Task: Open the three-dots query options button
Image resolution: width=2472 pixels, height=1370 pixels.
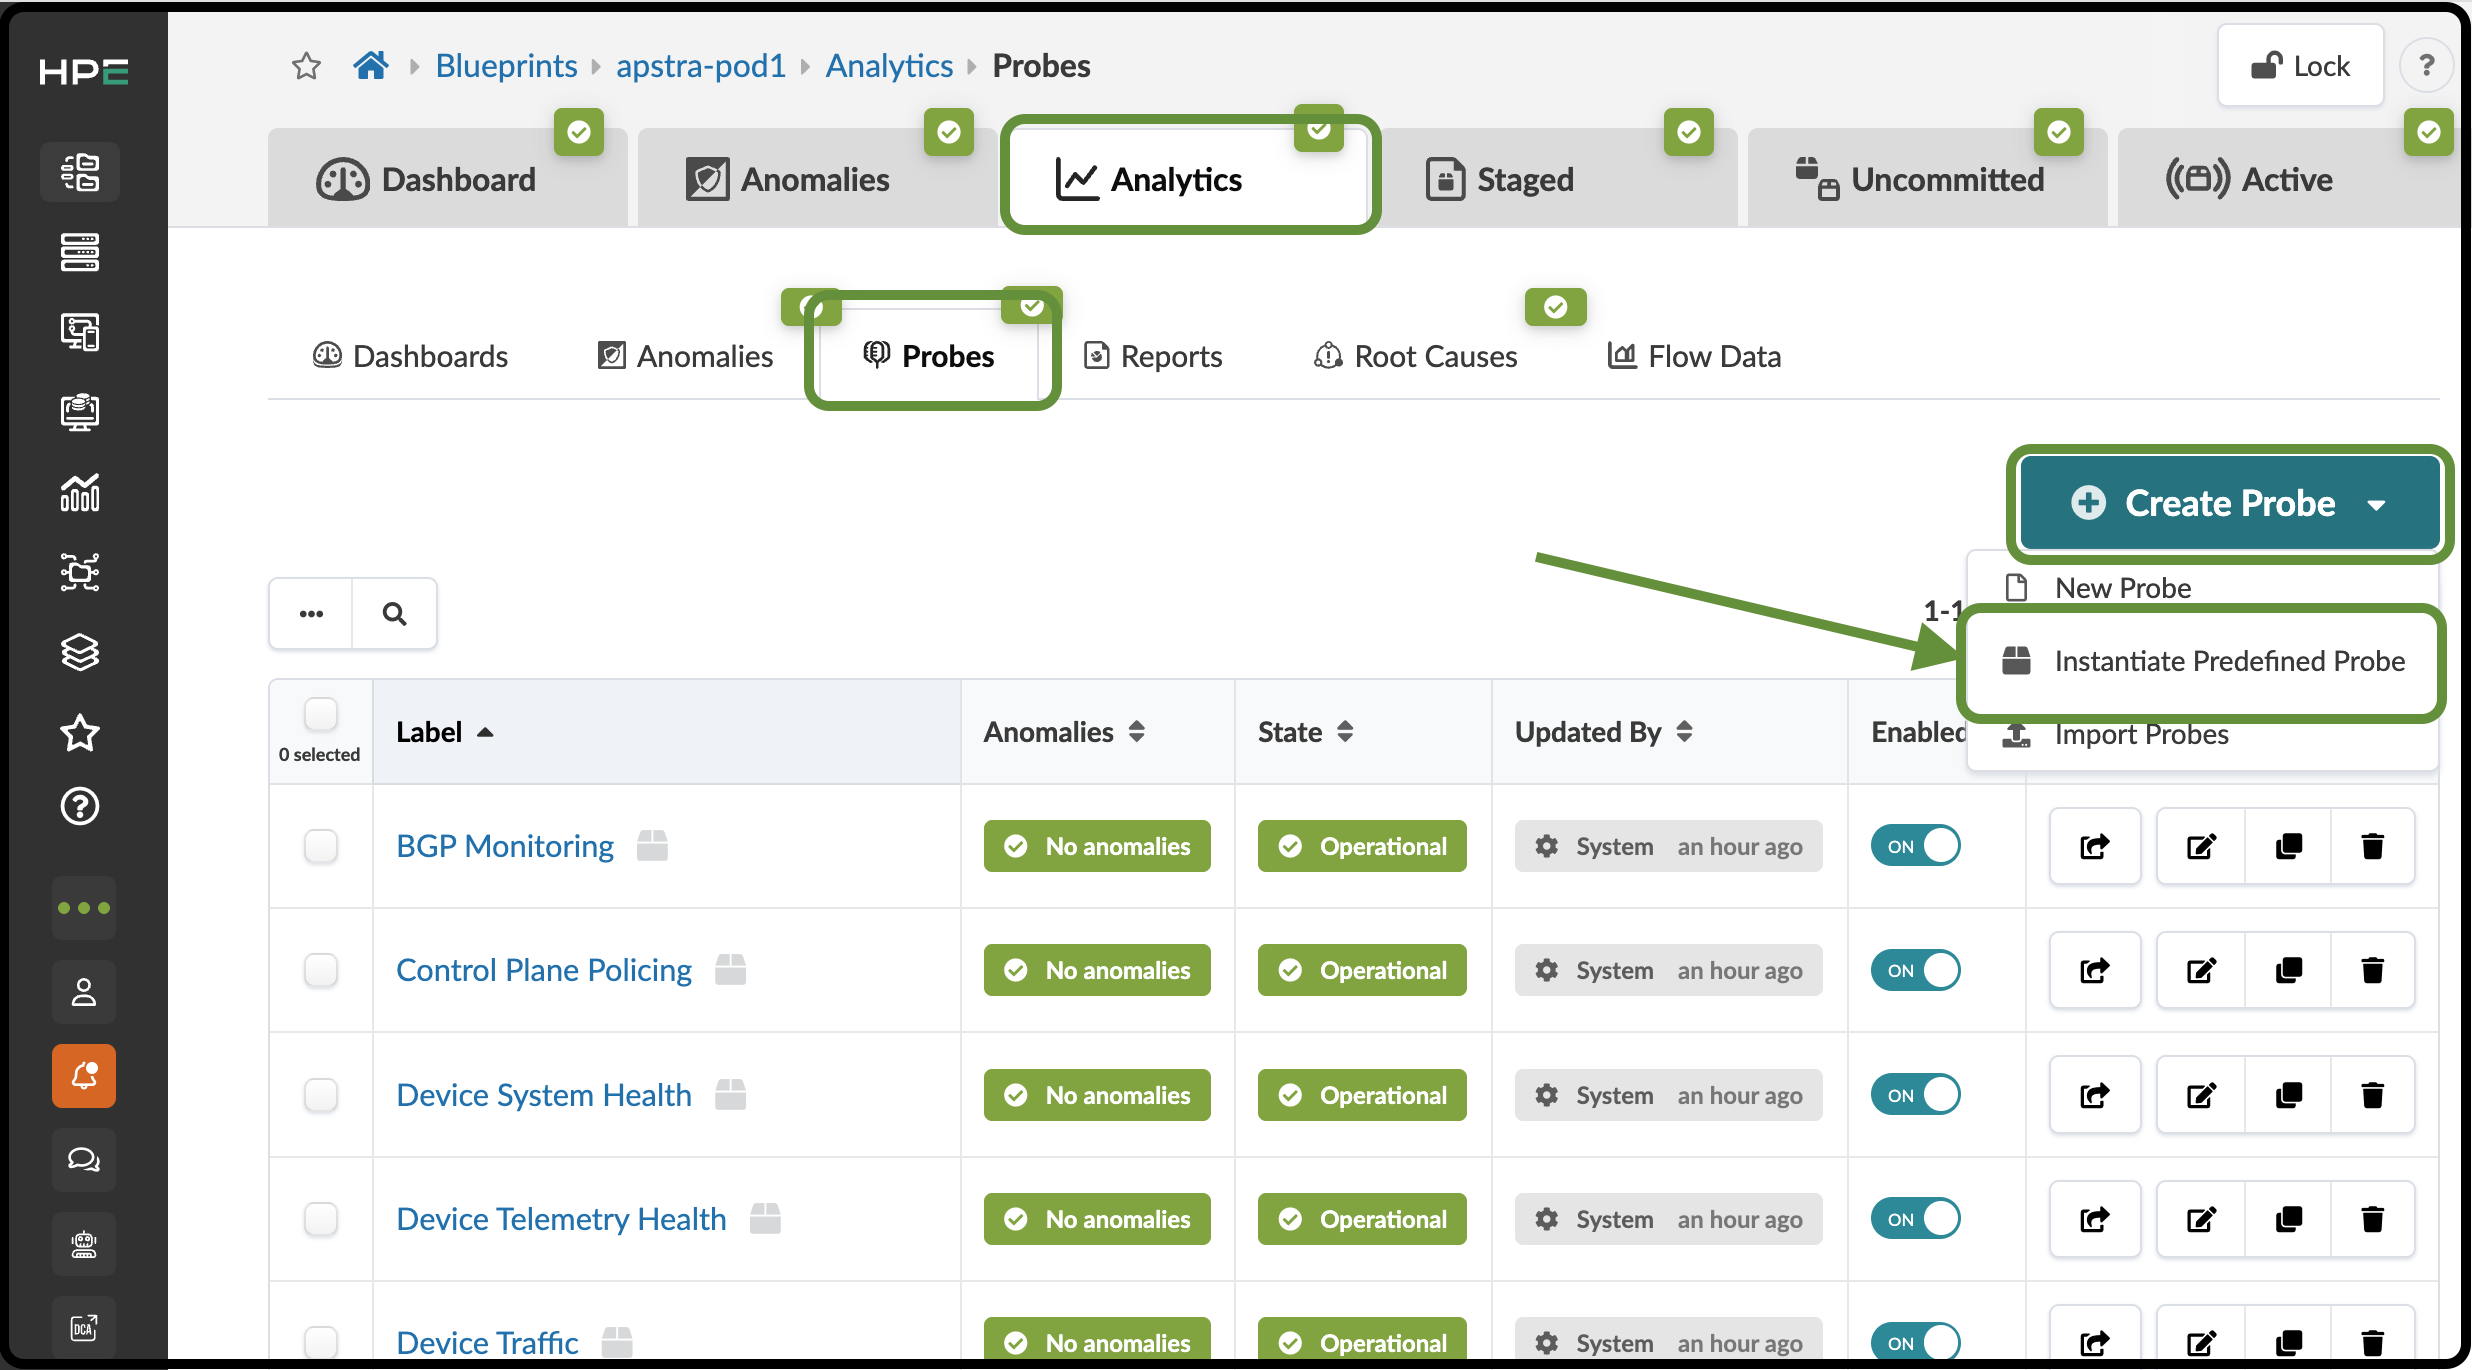Action: (311, 613)
